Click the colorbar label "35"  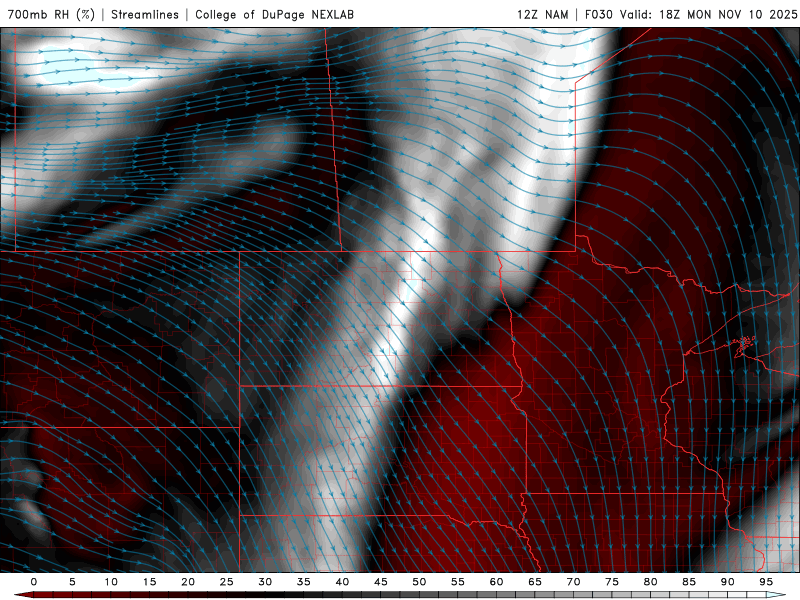303,582
